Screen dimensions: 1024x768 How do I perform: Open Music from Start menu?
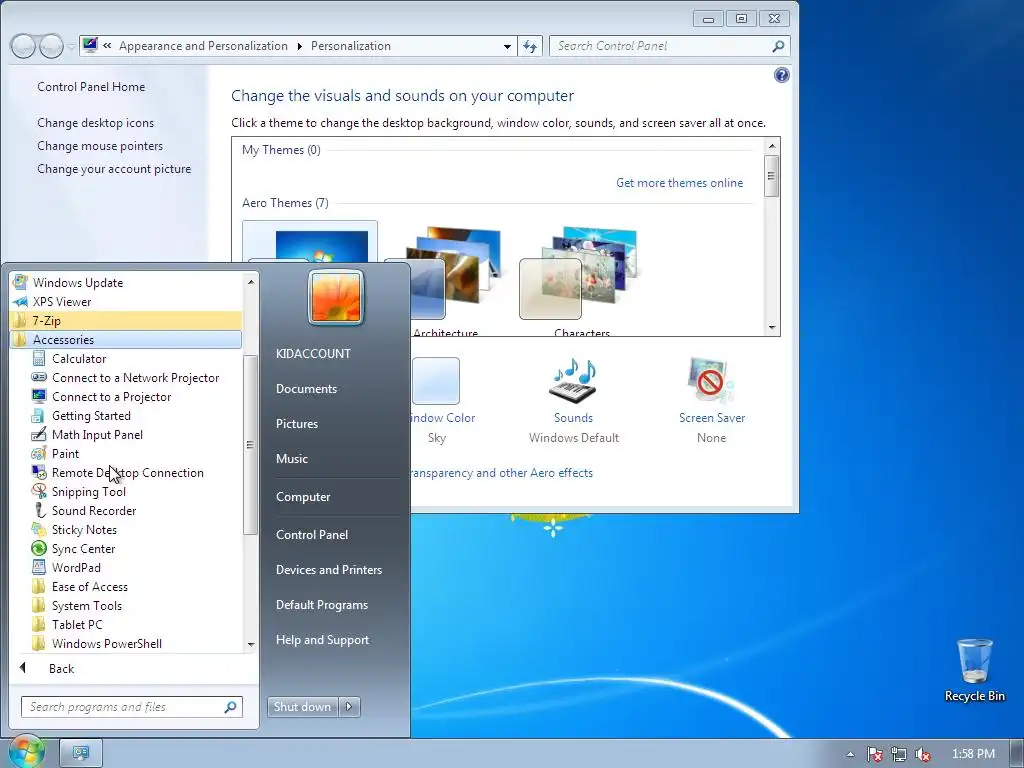[x=291, y=458]
